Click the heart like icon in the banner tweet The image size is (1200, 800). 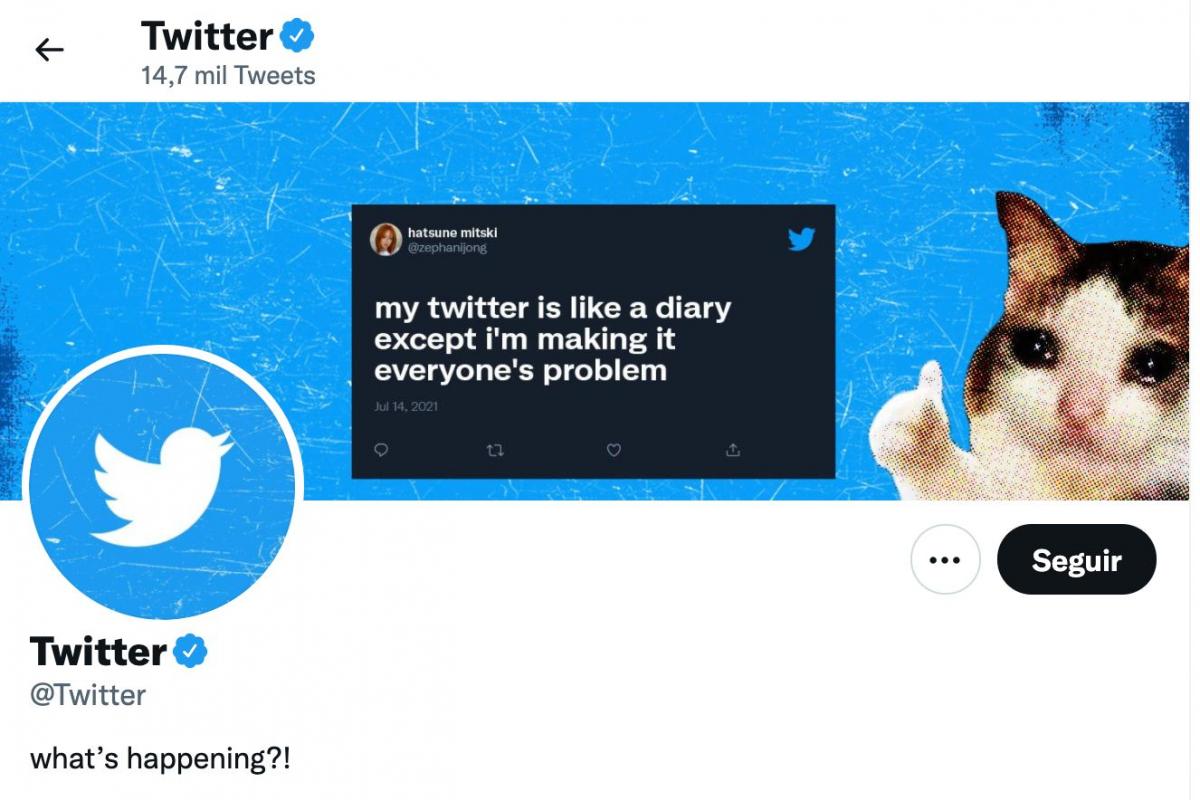(614, 450)
